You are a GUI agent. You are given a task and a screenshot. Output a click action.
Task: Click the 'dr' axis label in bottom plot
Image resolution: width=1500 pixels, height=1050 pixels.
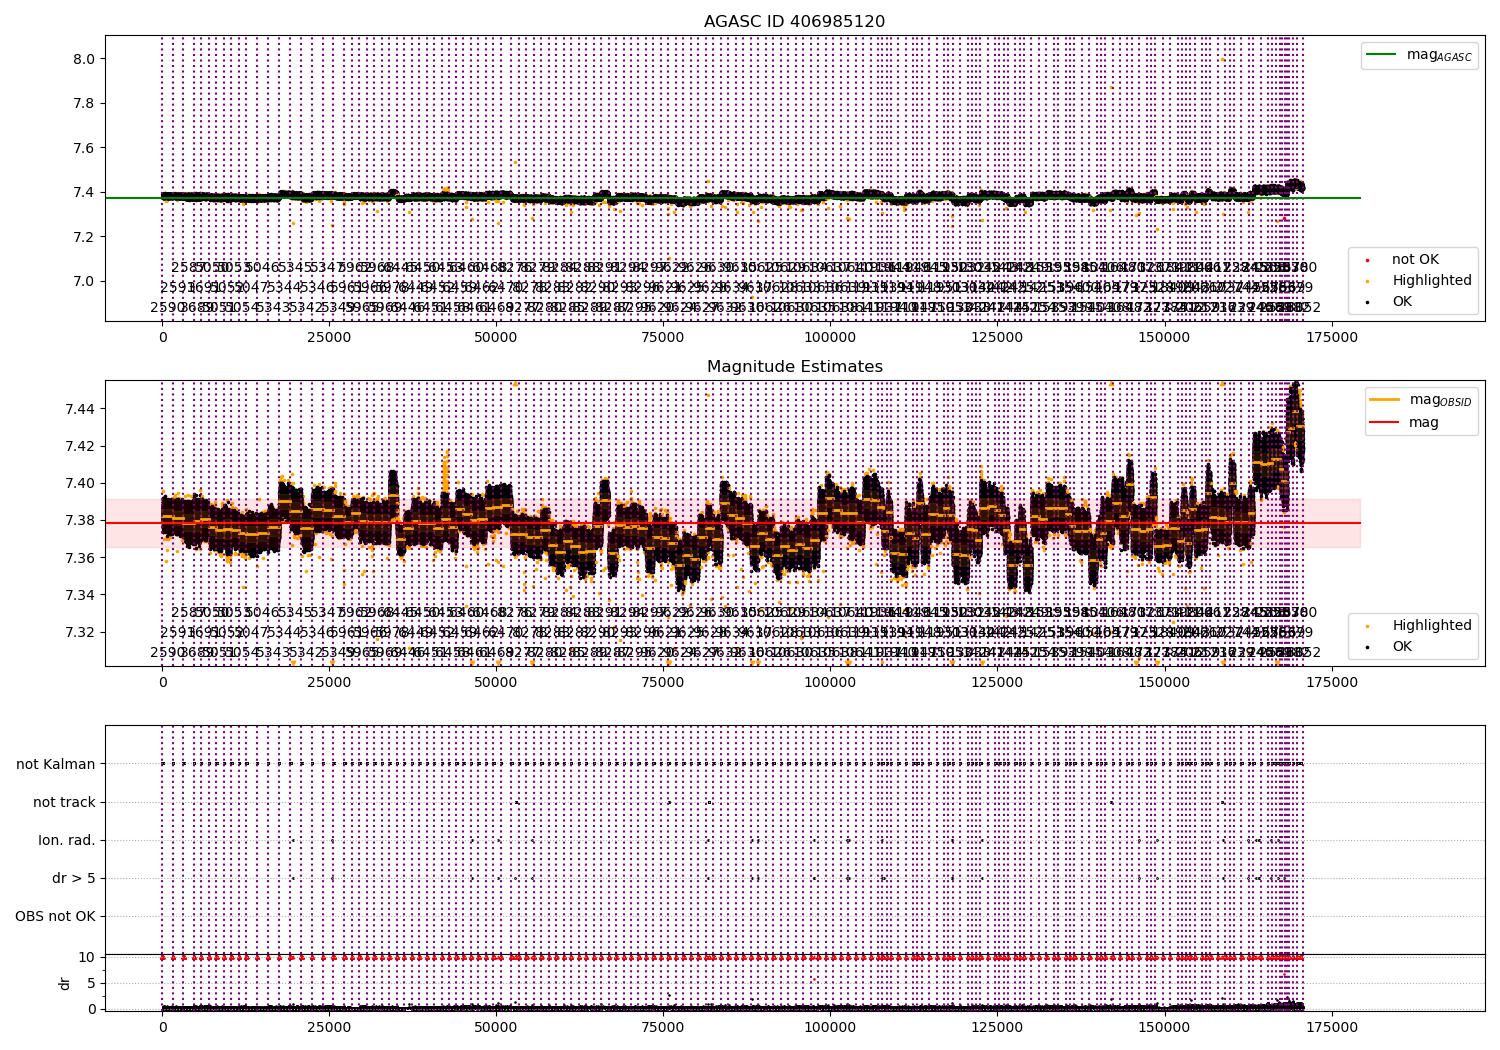65,983
